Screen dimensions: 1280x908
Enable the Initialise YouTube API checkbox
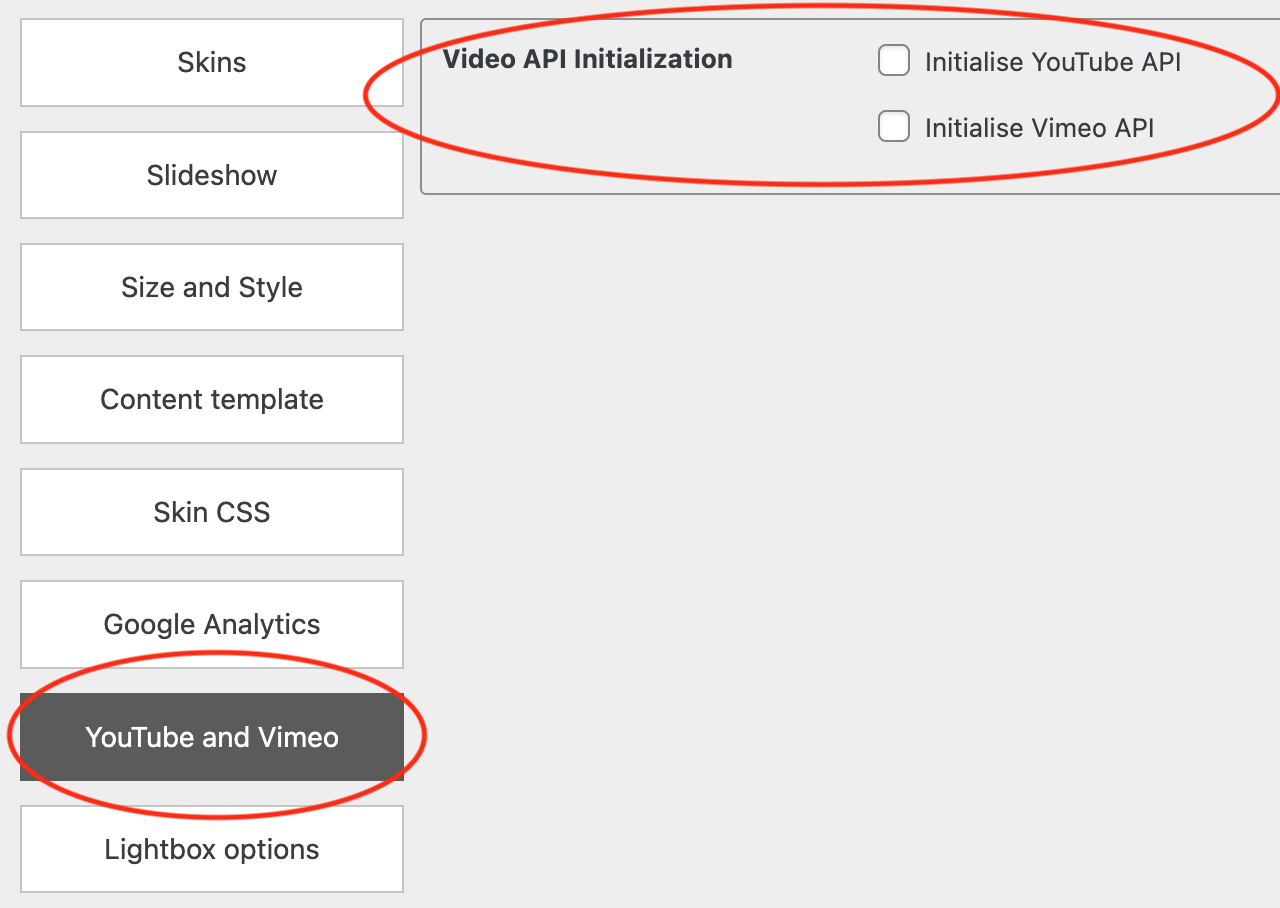tap(893, 61)
